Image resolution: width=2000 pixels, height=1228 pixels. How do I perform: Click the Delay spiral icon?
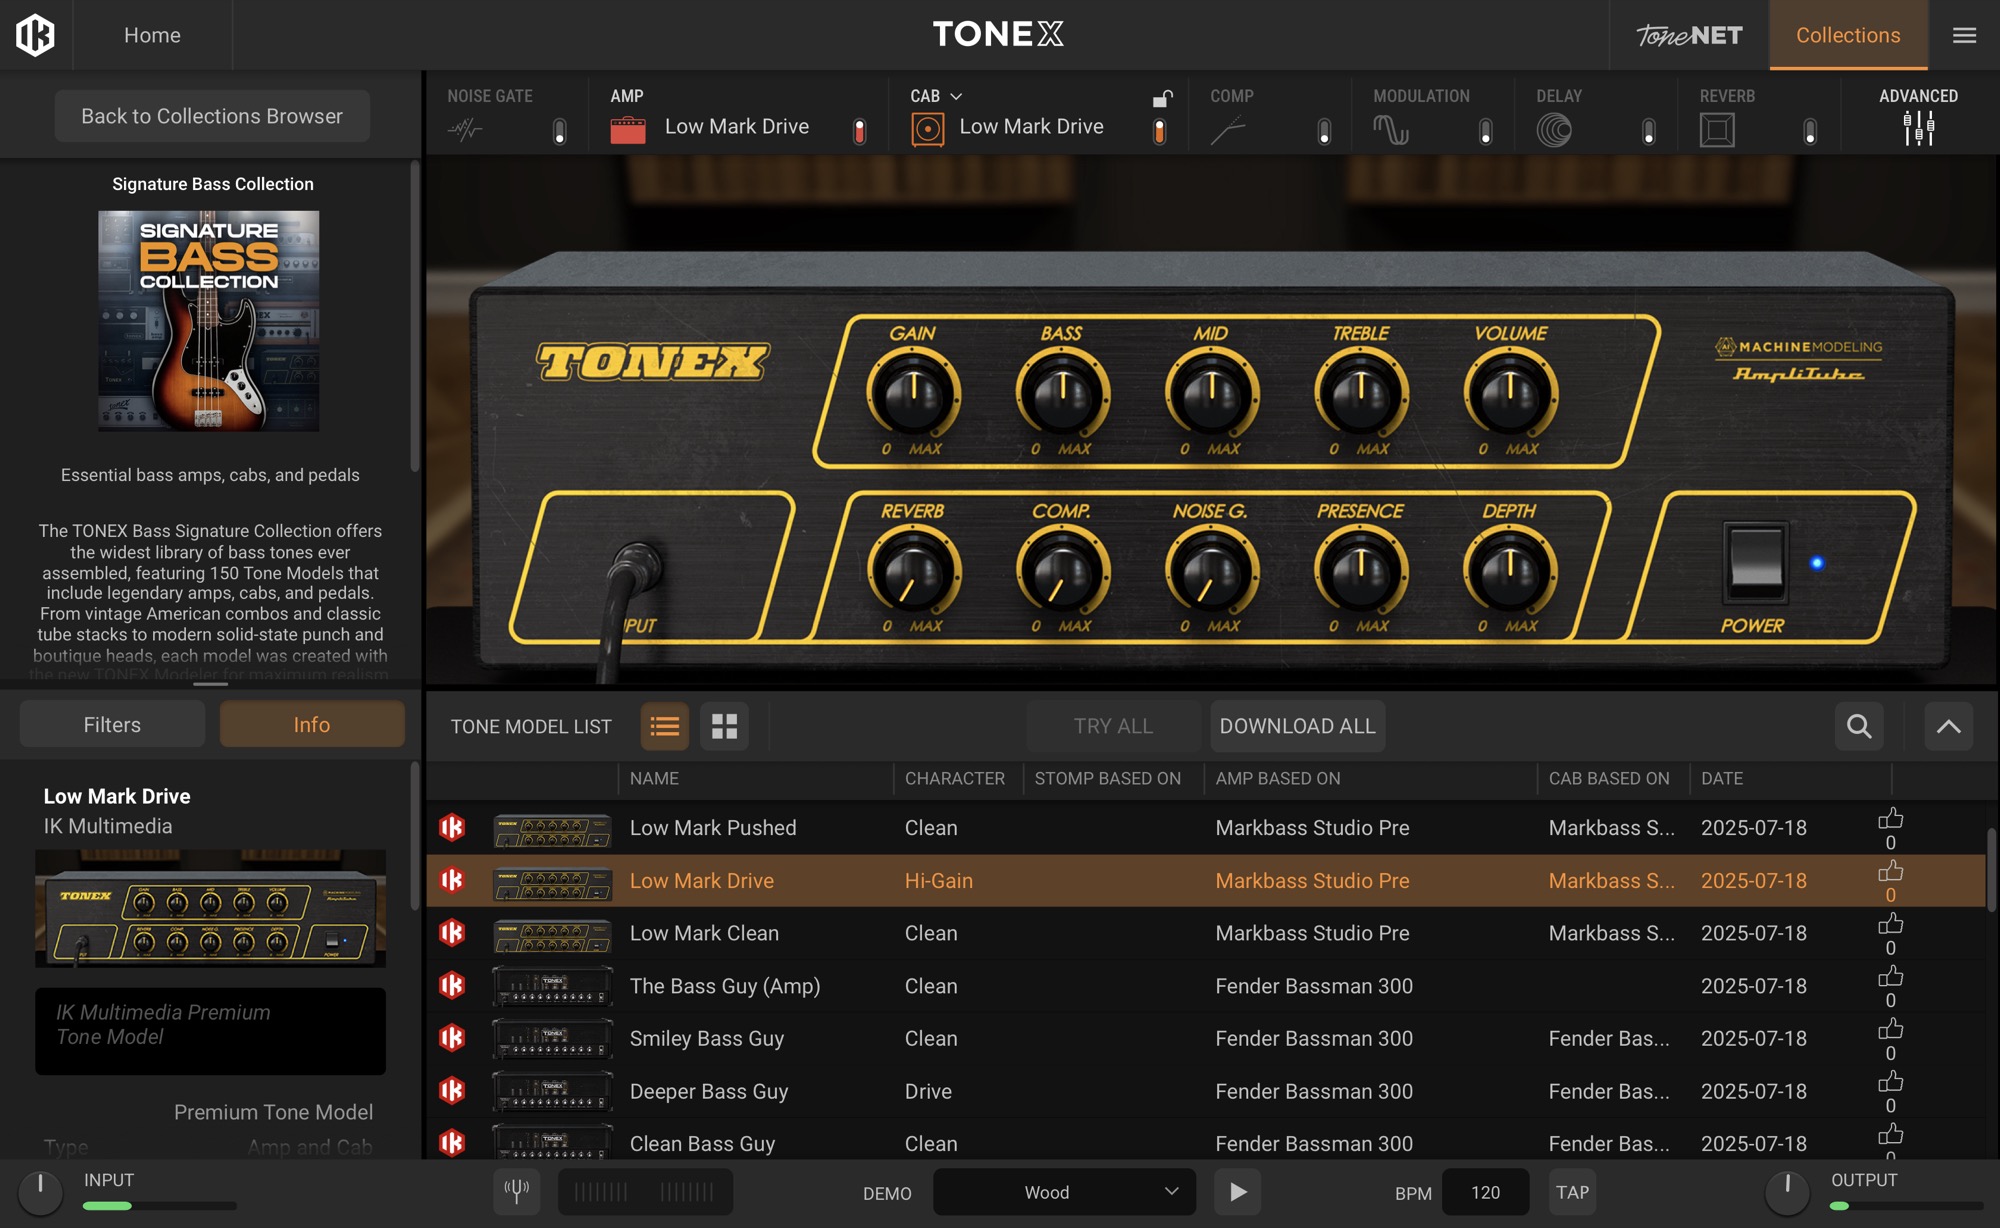[1554, 130]
